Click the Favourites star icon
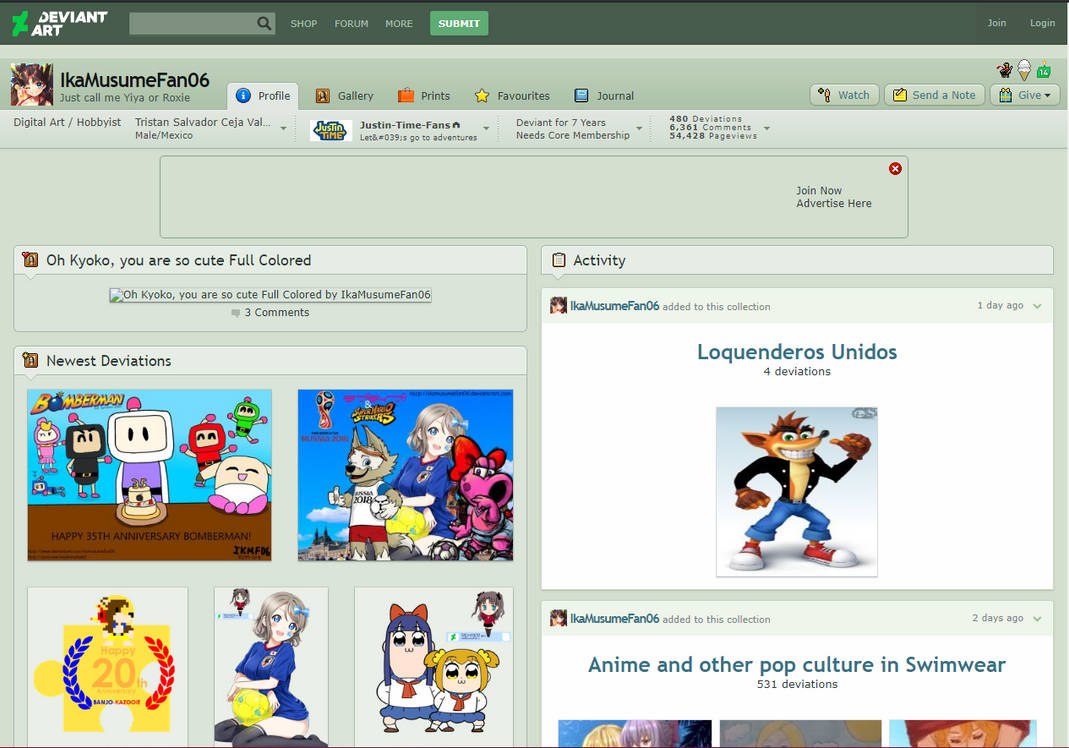1069x748 pixels. (482, 95)
